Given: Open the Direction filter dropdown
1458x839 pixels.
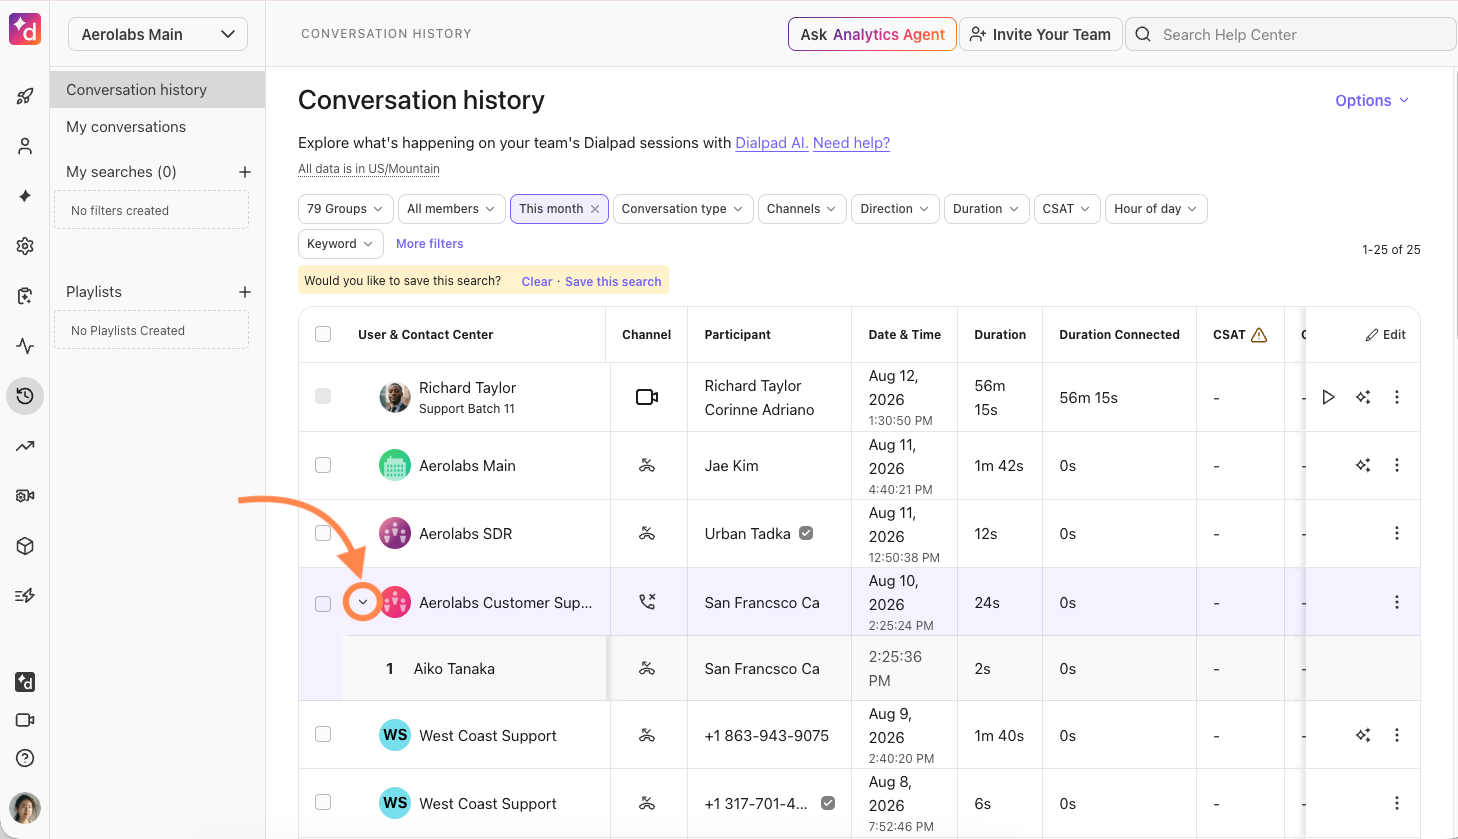Looking at the screenshot, I should pos(895,209).
